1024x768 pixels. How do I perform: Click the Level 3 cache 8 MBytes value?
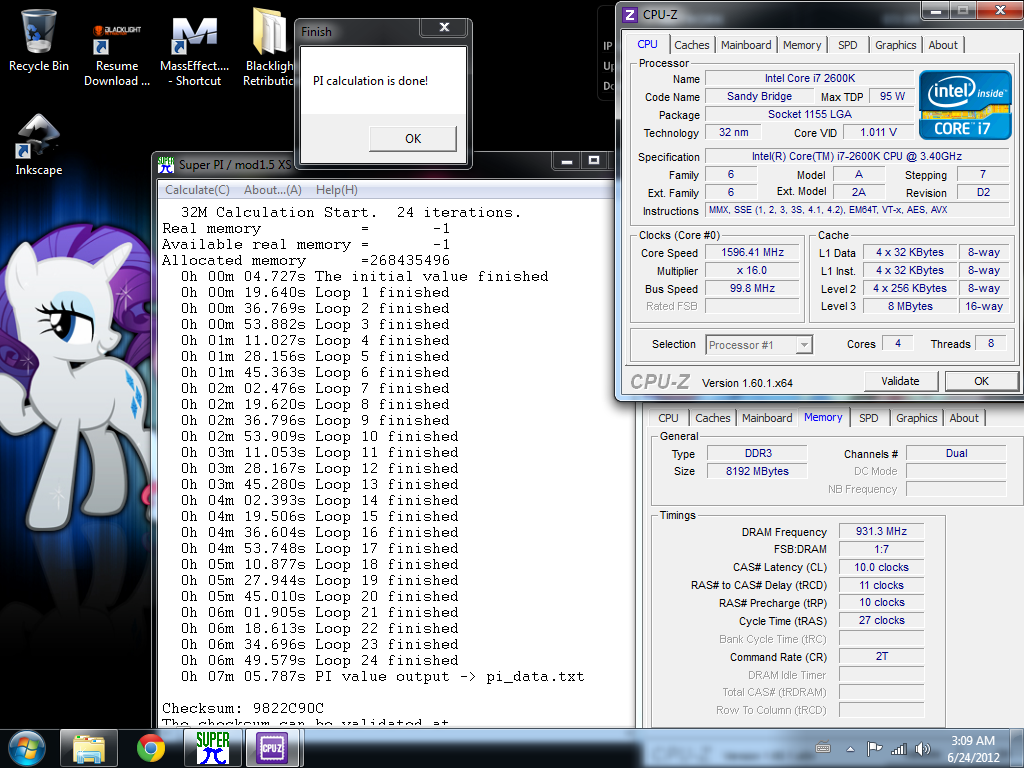click(x=910, y=306)
